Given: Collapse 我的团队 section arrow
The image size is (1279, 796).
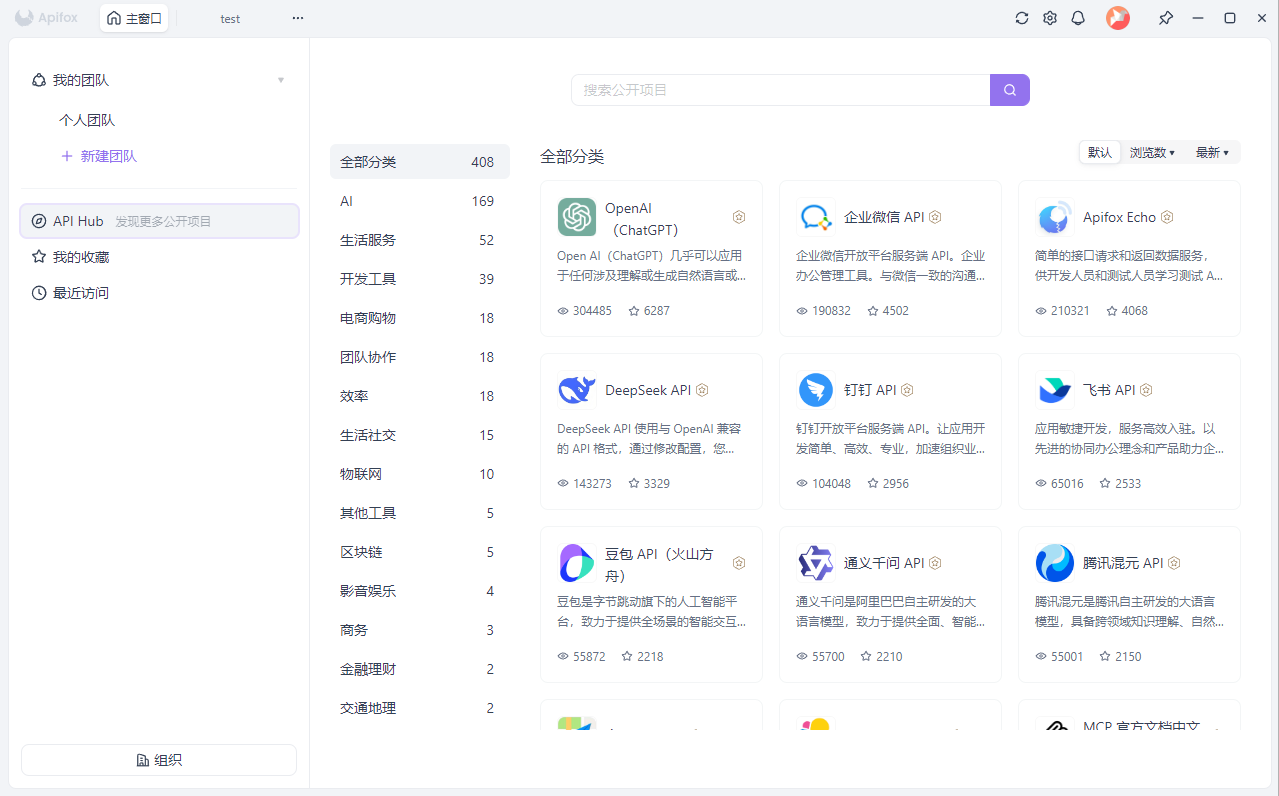Looking at the screenshot, I should 281,80.
